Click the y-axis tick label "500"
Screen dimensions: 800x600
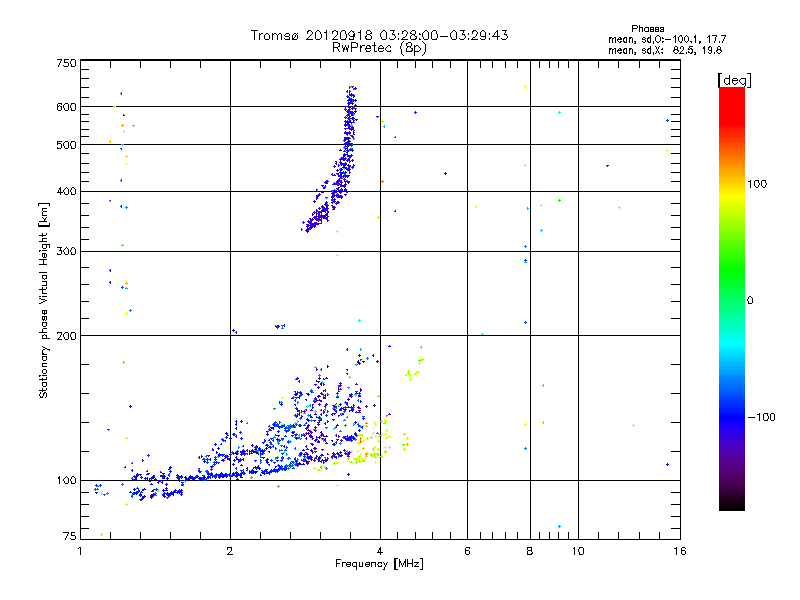[66, 145]
